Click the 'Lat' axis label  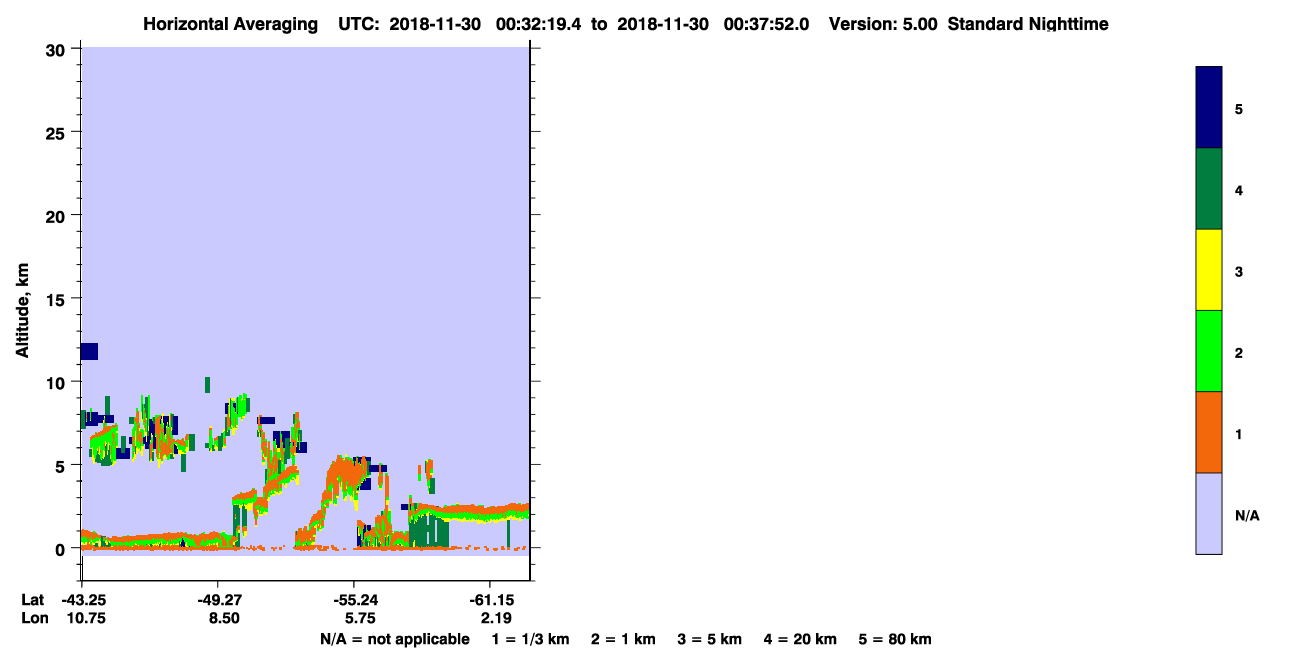tap(33, 600)
